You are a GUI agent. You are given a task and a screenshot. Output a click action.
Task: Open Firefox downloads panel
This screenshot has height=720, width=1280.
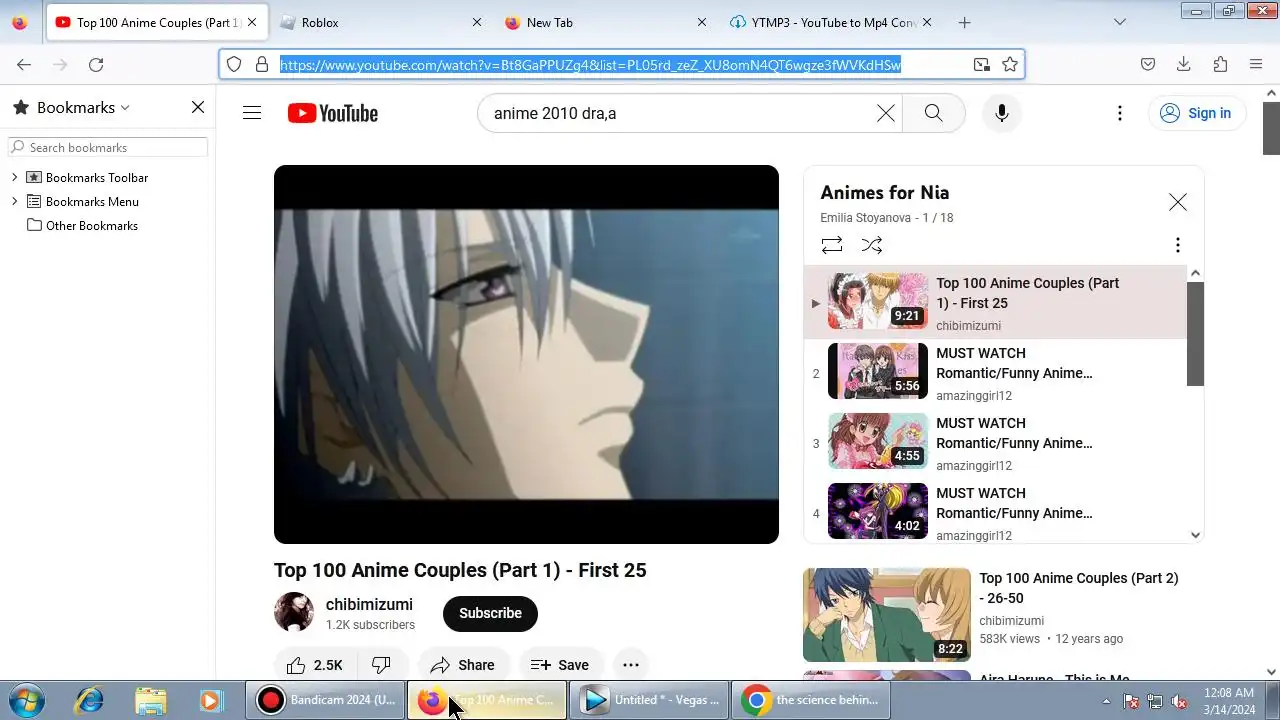[1184, 64]
